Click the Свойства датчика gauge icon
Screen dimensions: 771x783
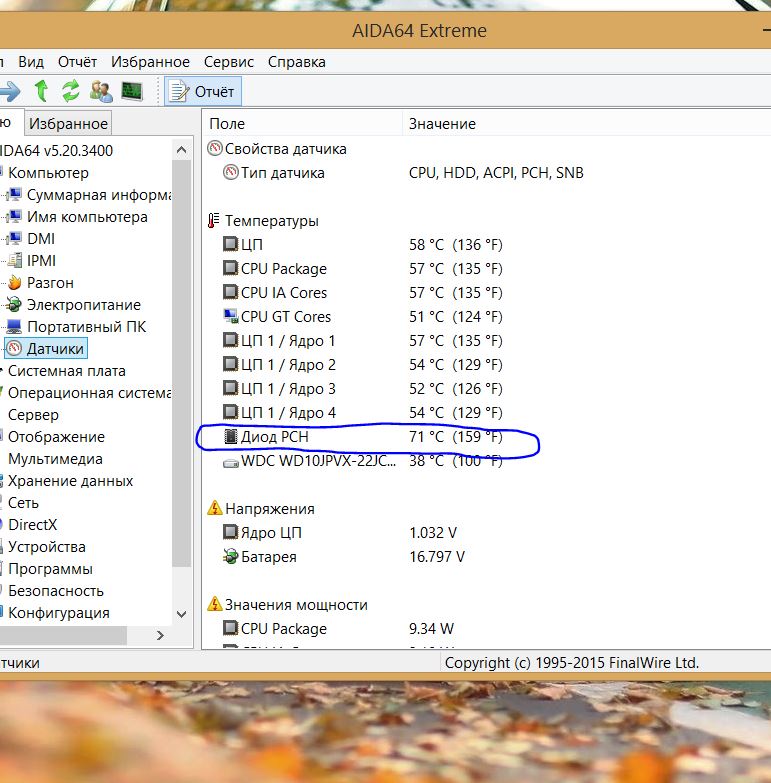pos(215,148)
